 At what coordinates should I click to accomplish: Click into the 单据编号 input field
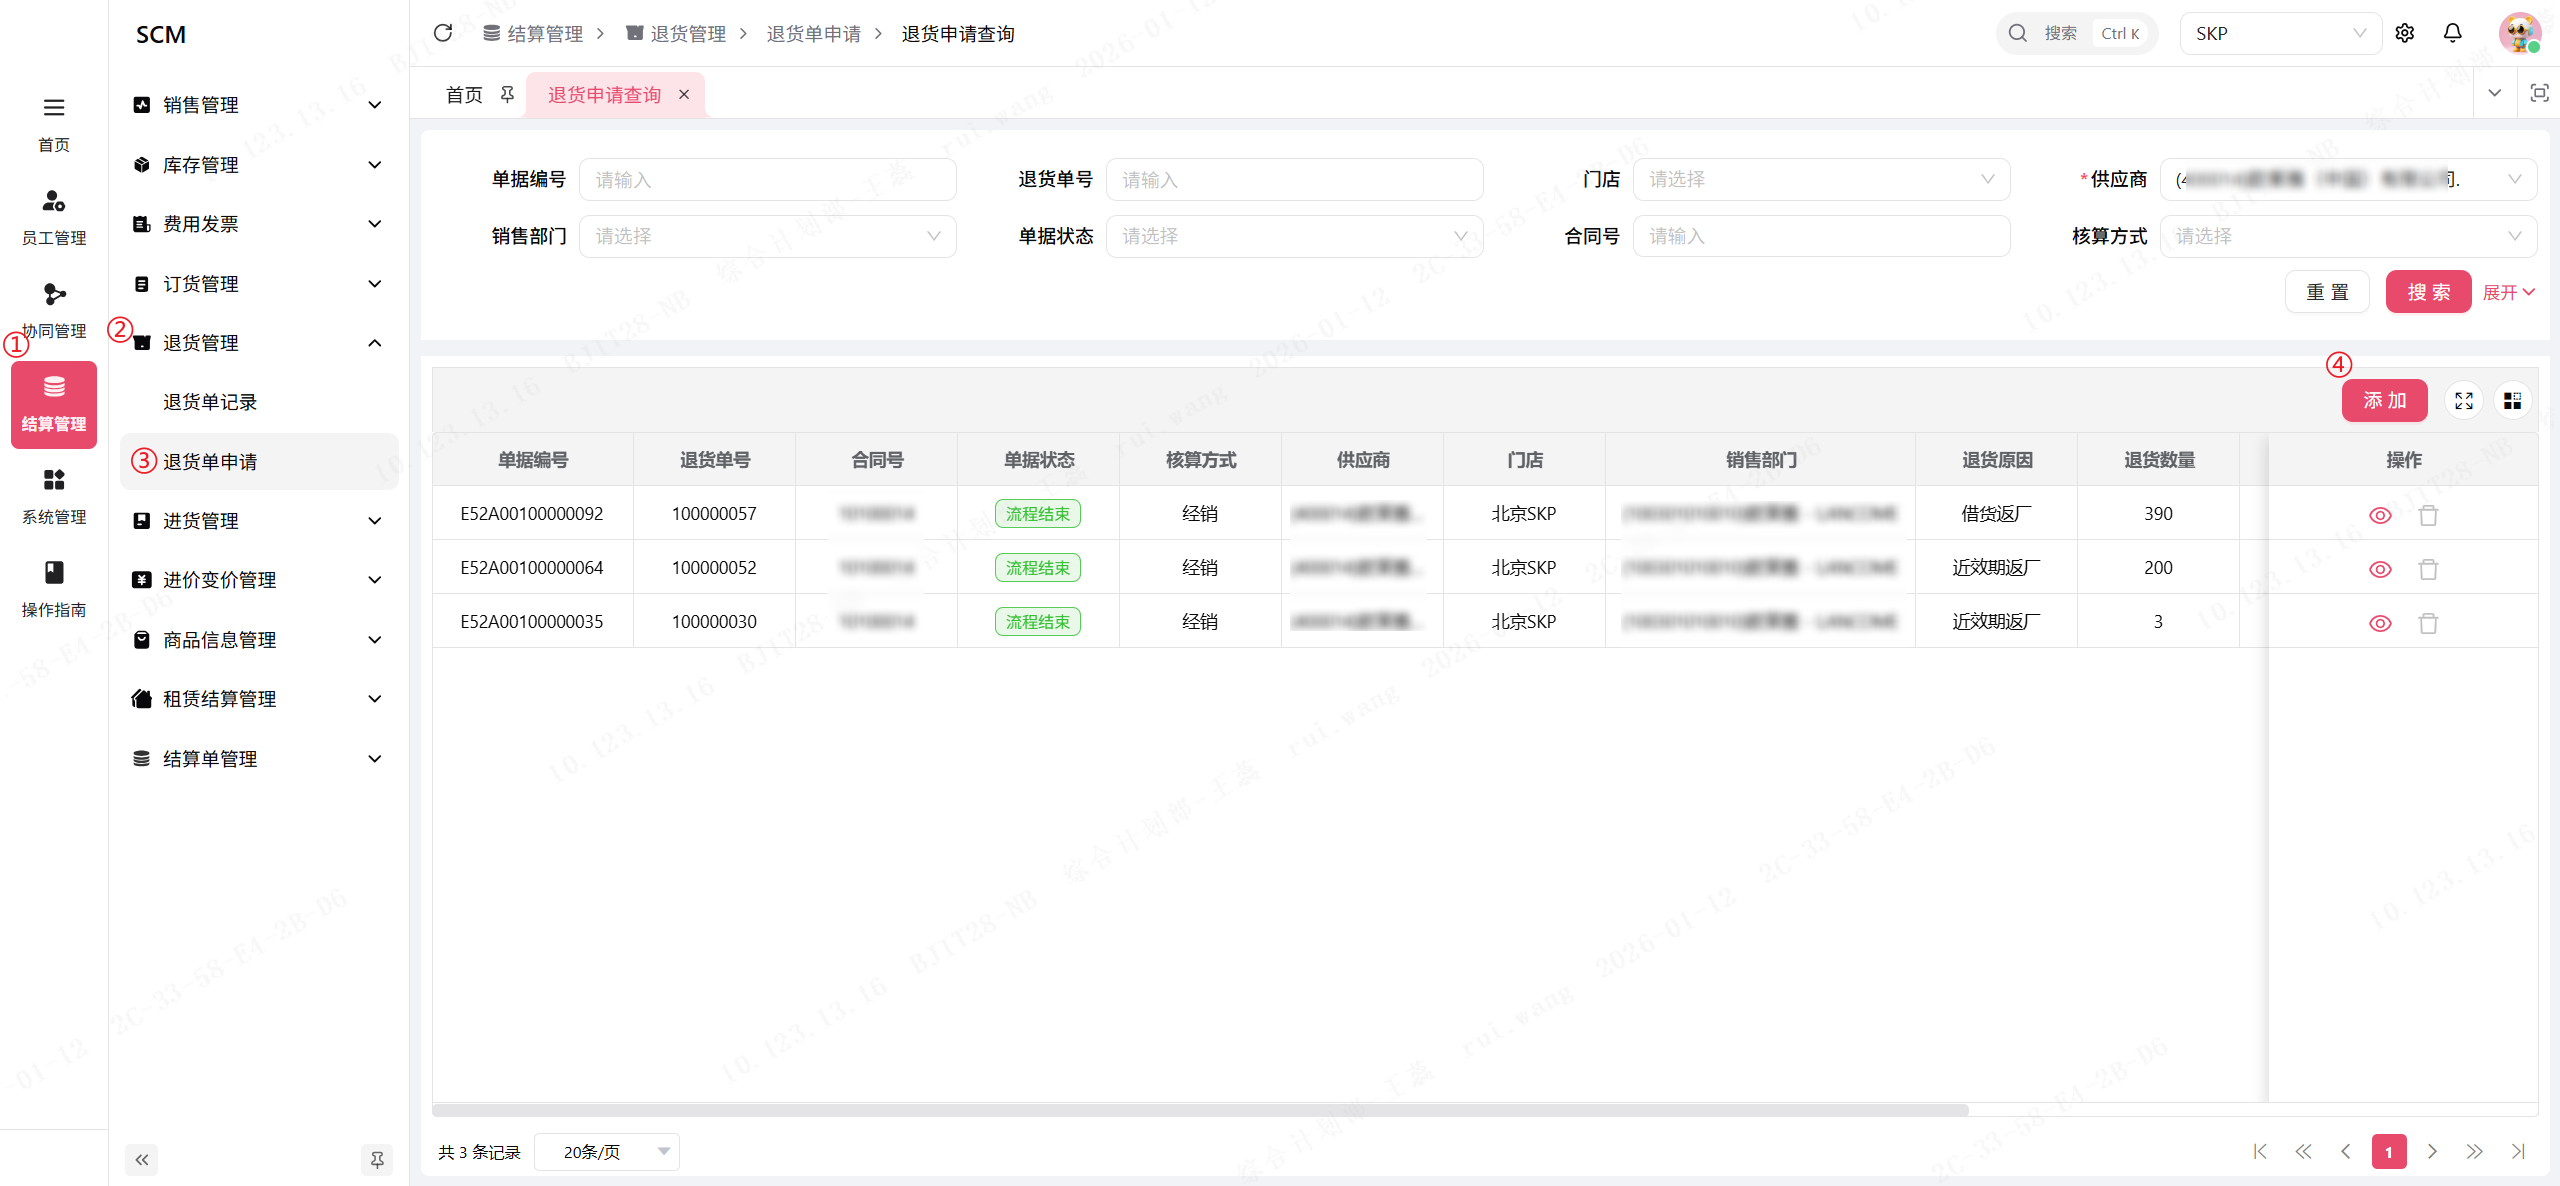(767, 179)
